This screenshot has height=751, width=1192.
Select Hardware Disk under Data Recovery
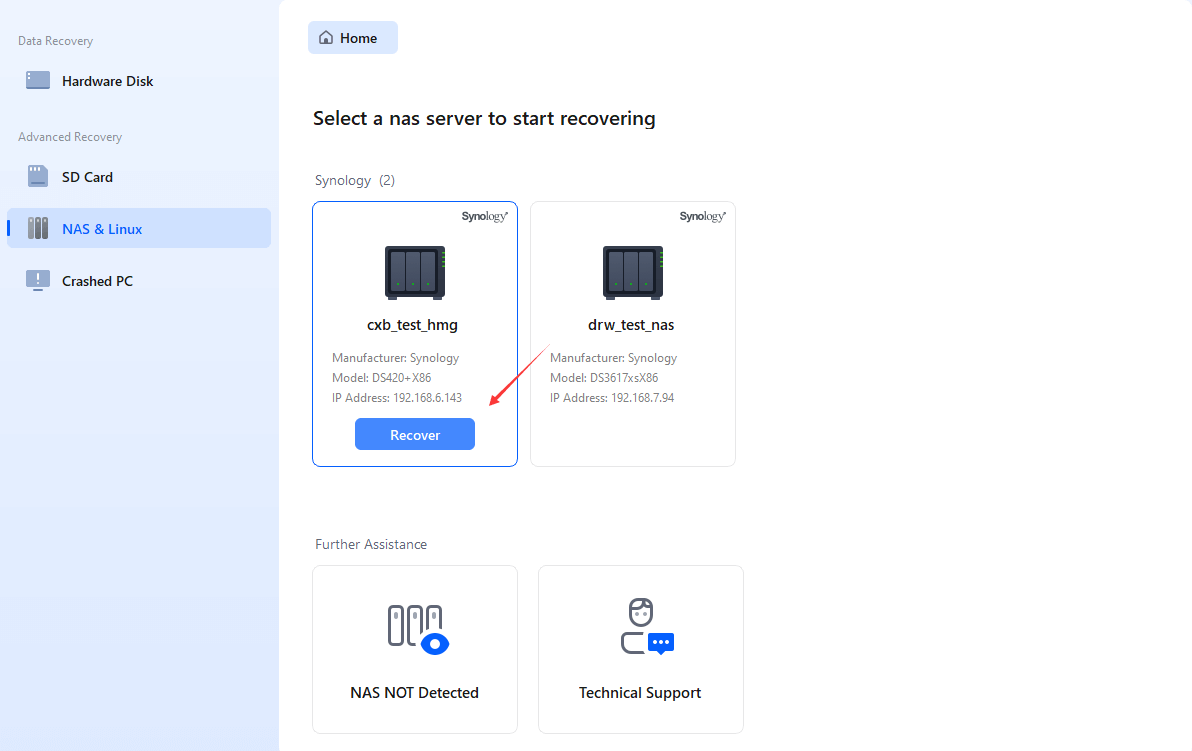point(107,80)
